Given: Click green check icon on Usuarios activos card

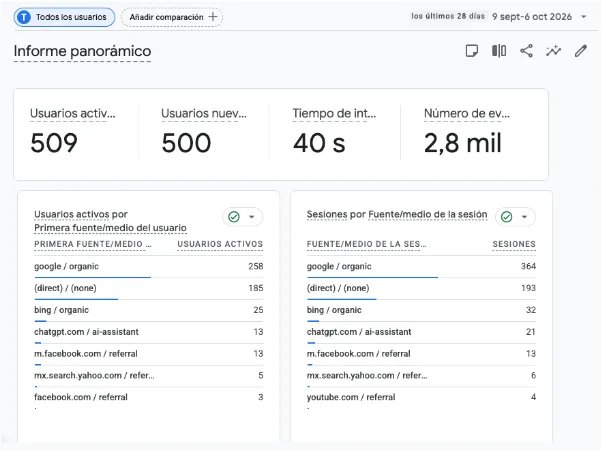Looking at the screenshot, I should pyautogui.click(x=234, y=217).
